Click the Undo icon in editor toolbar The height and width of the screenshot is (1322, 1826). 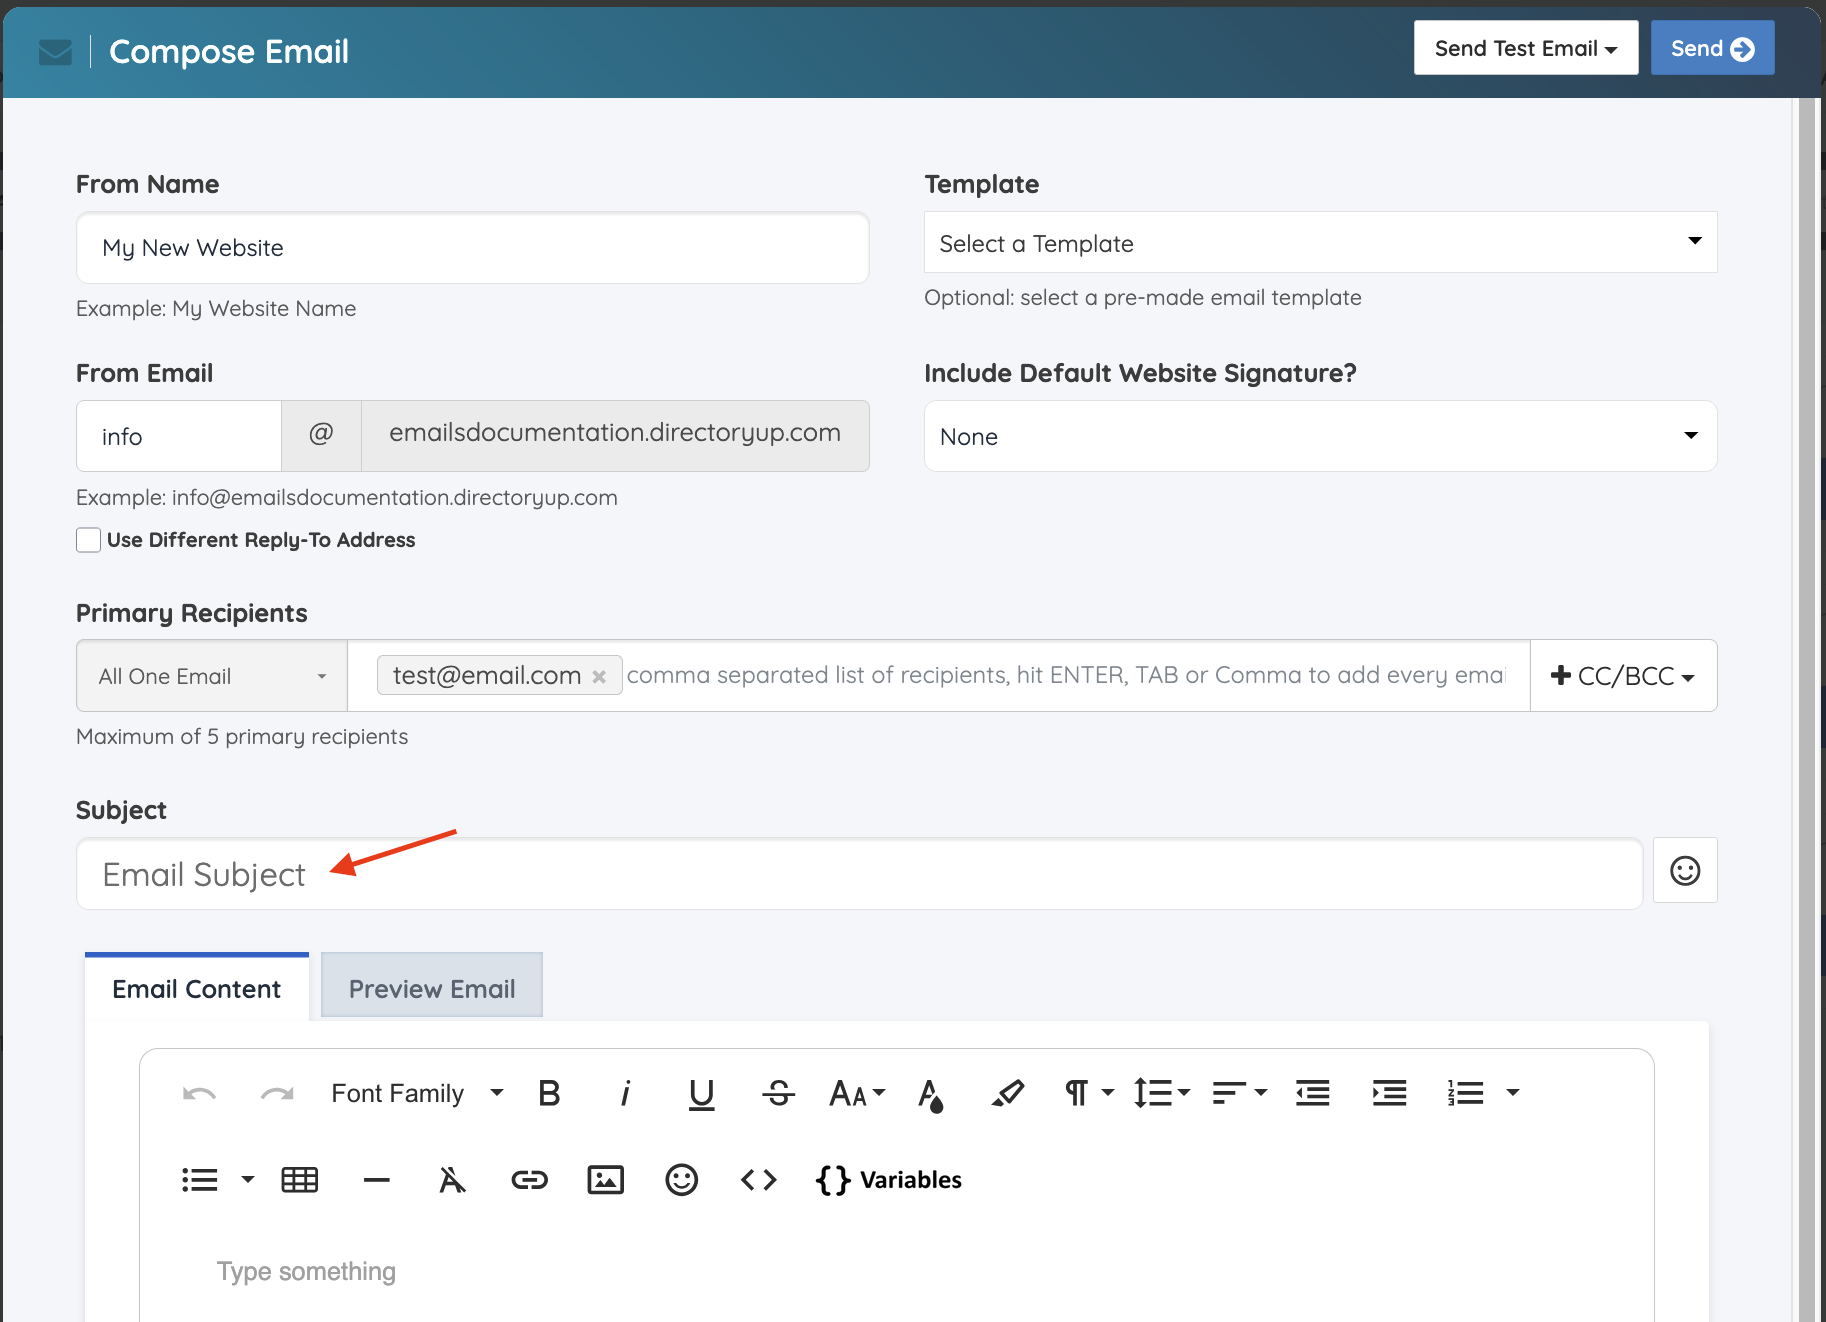point(200,1094)
